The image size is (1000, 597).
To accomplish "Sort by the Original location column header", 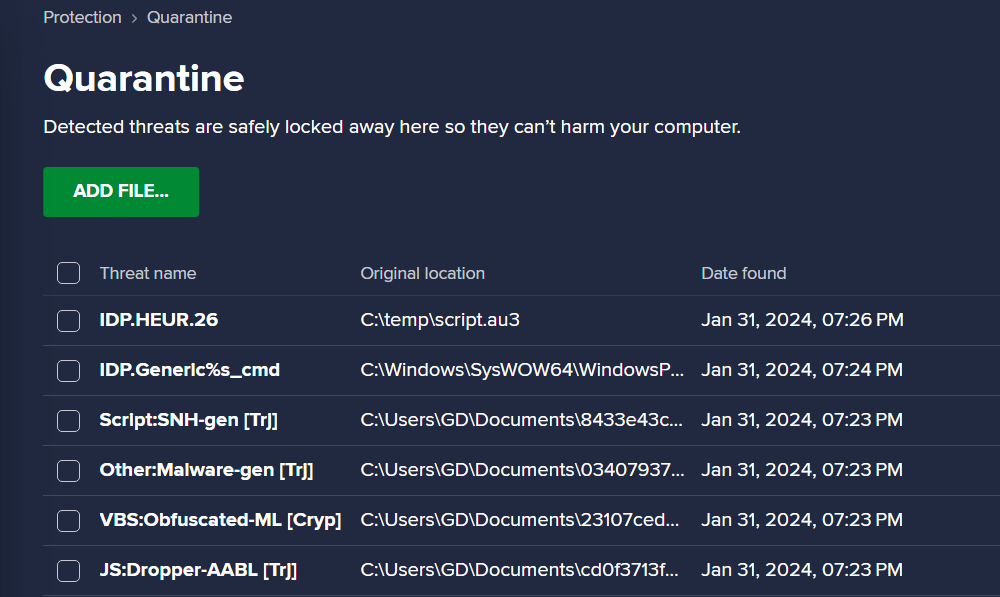I will [423, 273].
